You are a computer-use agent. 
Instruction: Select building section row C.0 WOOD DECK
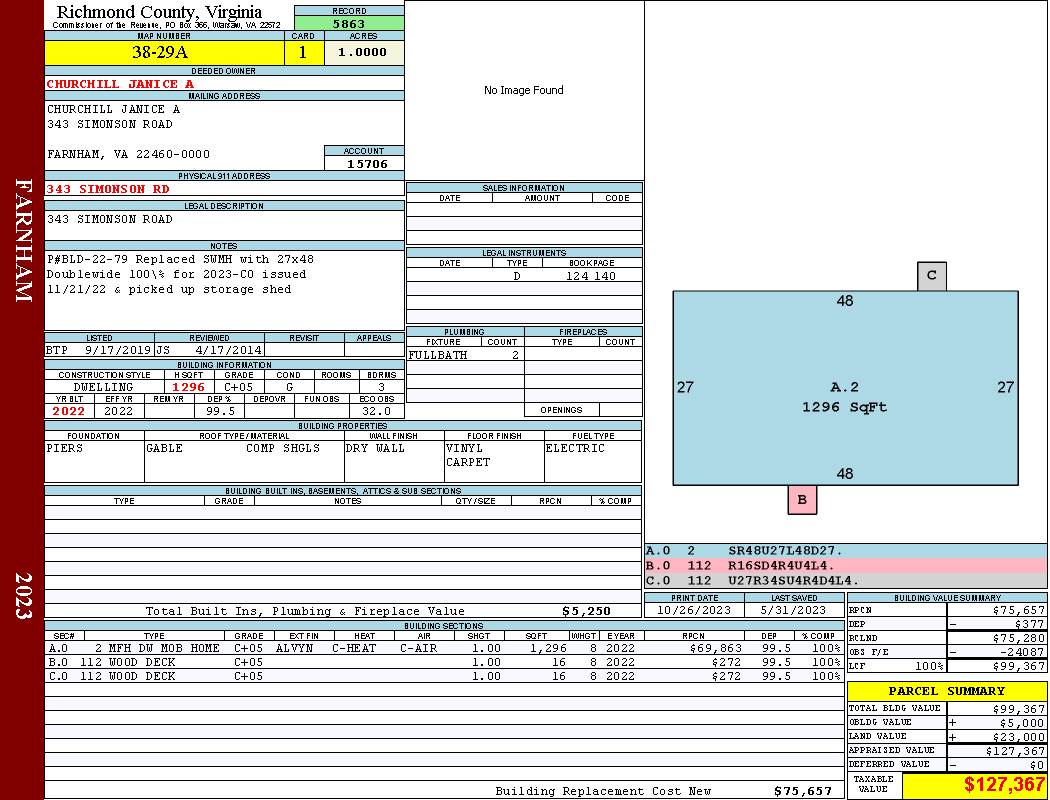click(x=443, y=676)
